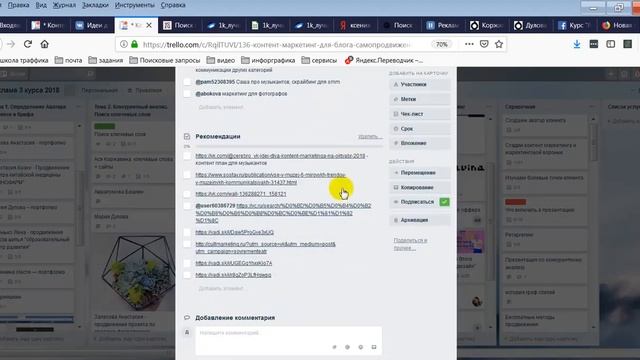Click the Архивация button
The width and height of the screenshot is (640, 360).
click(420, 220)
